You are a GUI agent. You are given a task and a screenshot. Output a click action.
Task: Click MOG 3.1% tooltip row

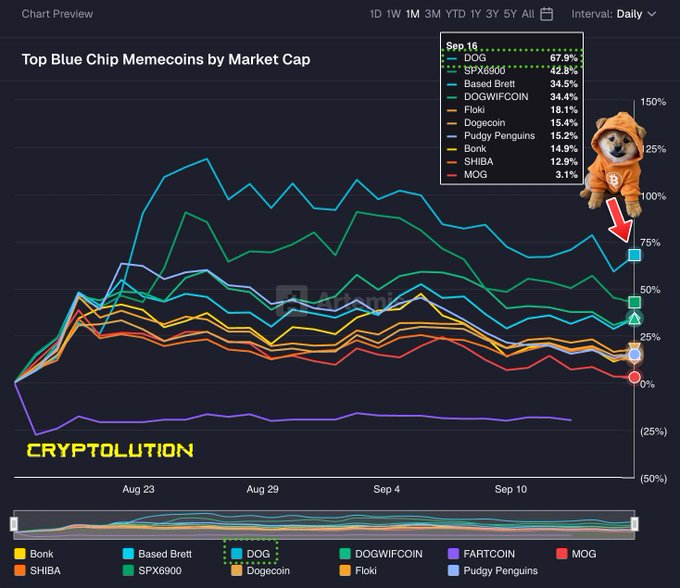[512, 175]
